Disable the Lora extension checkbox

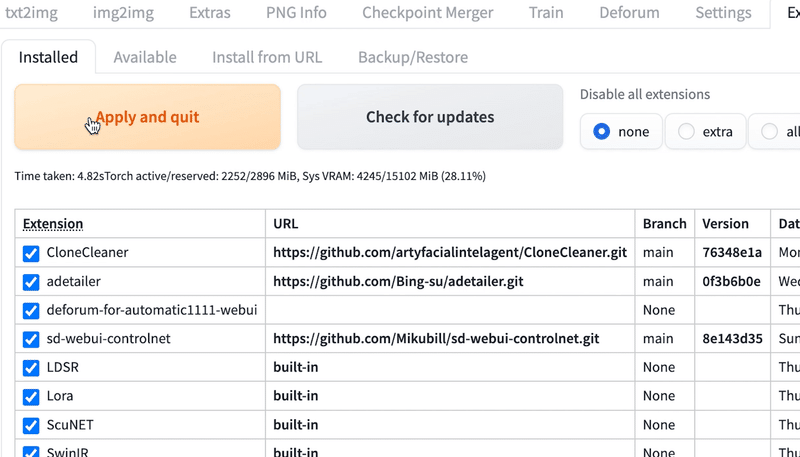click(31, 396)
